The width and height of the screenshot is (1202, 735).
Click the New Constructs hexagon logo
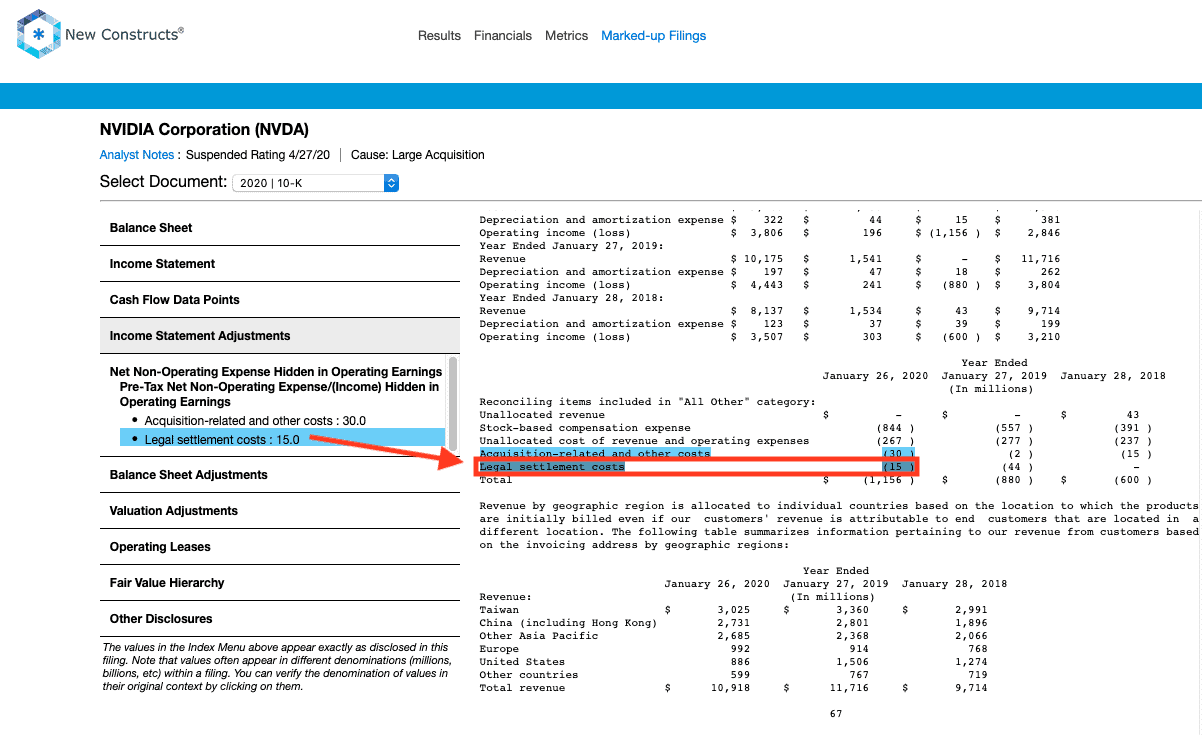(x=38, y=35)
